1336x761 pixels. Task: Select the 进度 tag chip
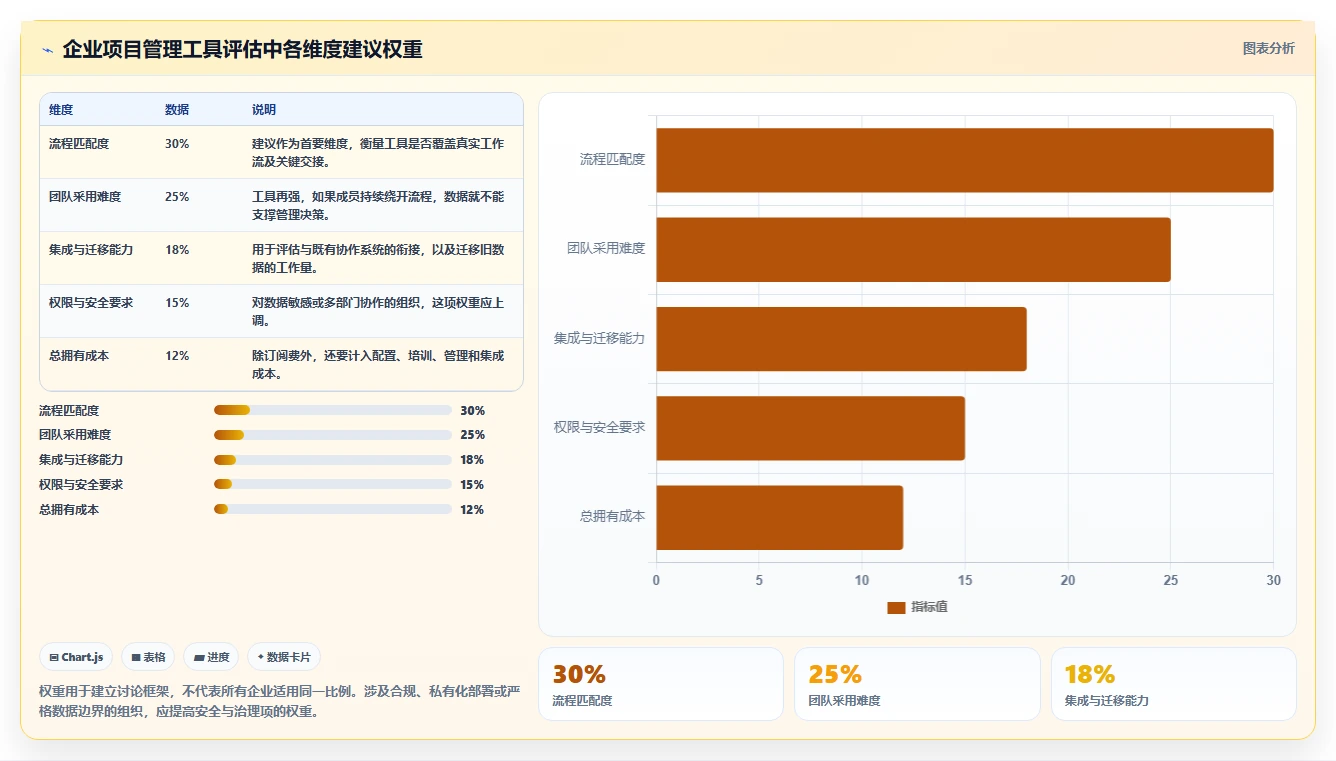click(211, 657)
